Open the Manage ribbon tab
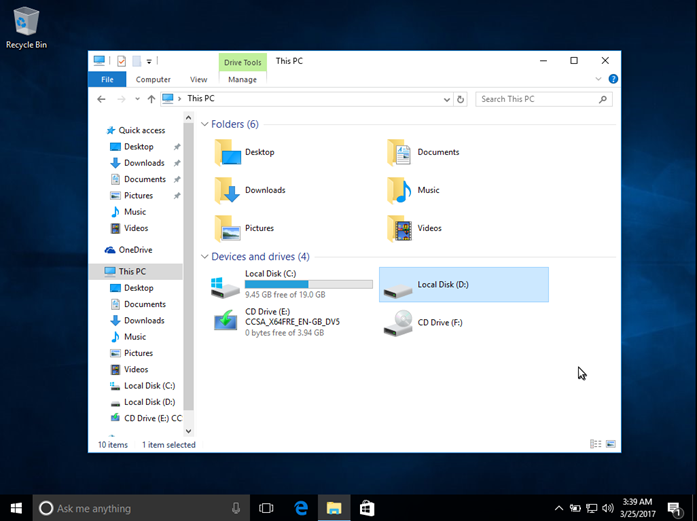 pos(242,79)
